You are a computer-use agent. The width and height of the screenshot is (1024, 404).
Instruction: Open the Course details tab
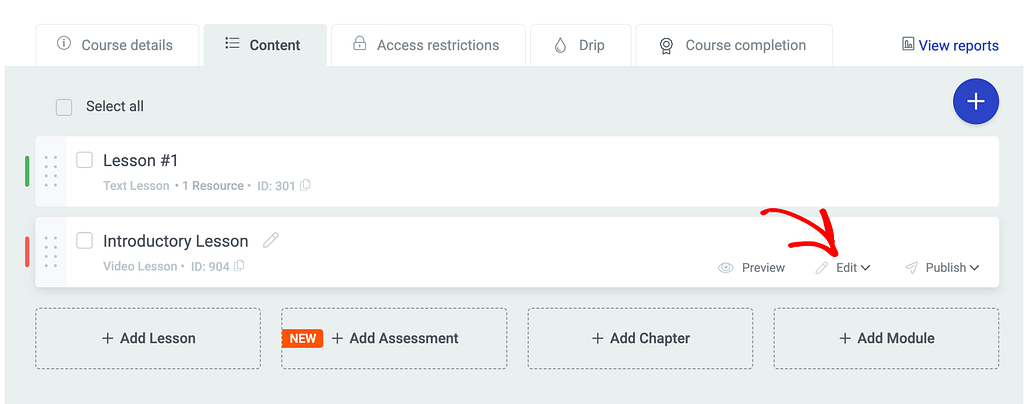[x=117, y=45]
